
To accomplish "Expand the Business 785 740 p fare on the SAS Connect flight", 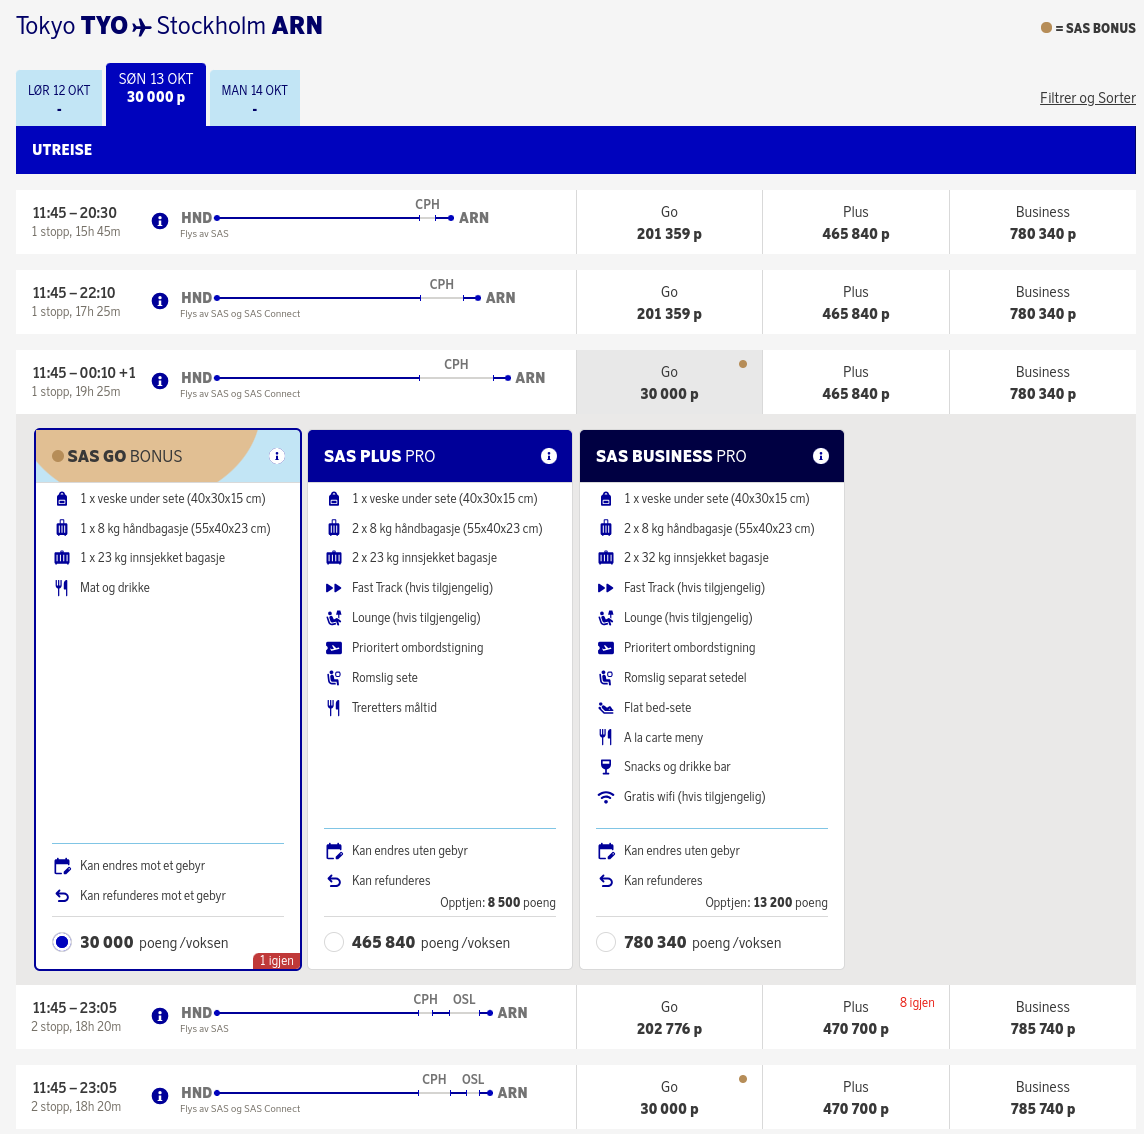I will 1043,1098.
